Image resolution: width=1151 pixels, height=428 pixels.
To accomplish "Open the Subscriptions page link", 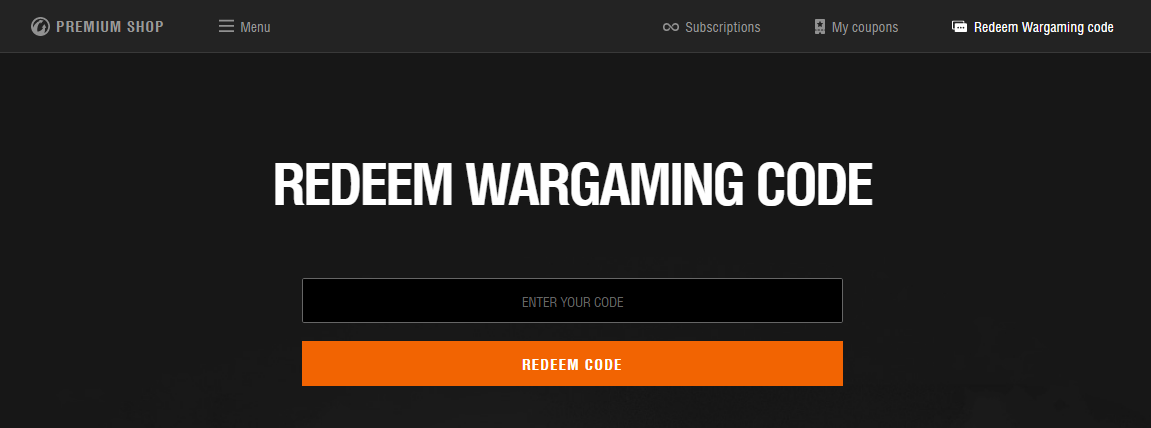I will pos(722,27).
